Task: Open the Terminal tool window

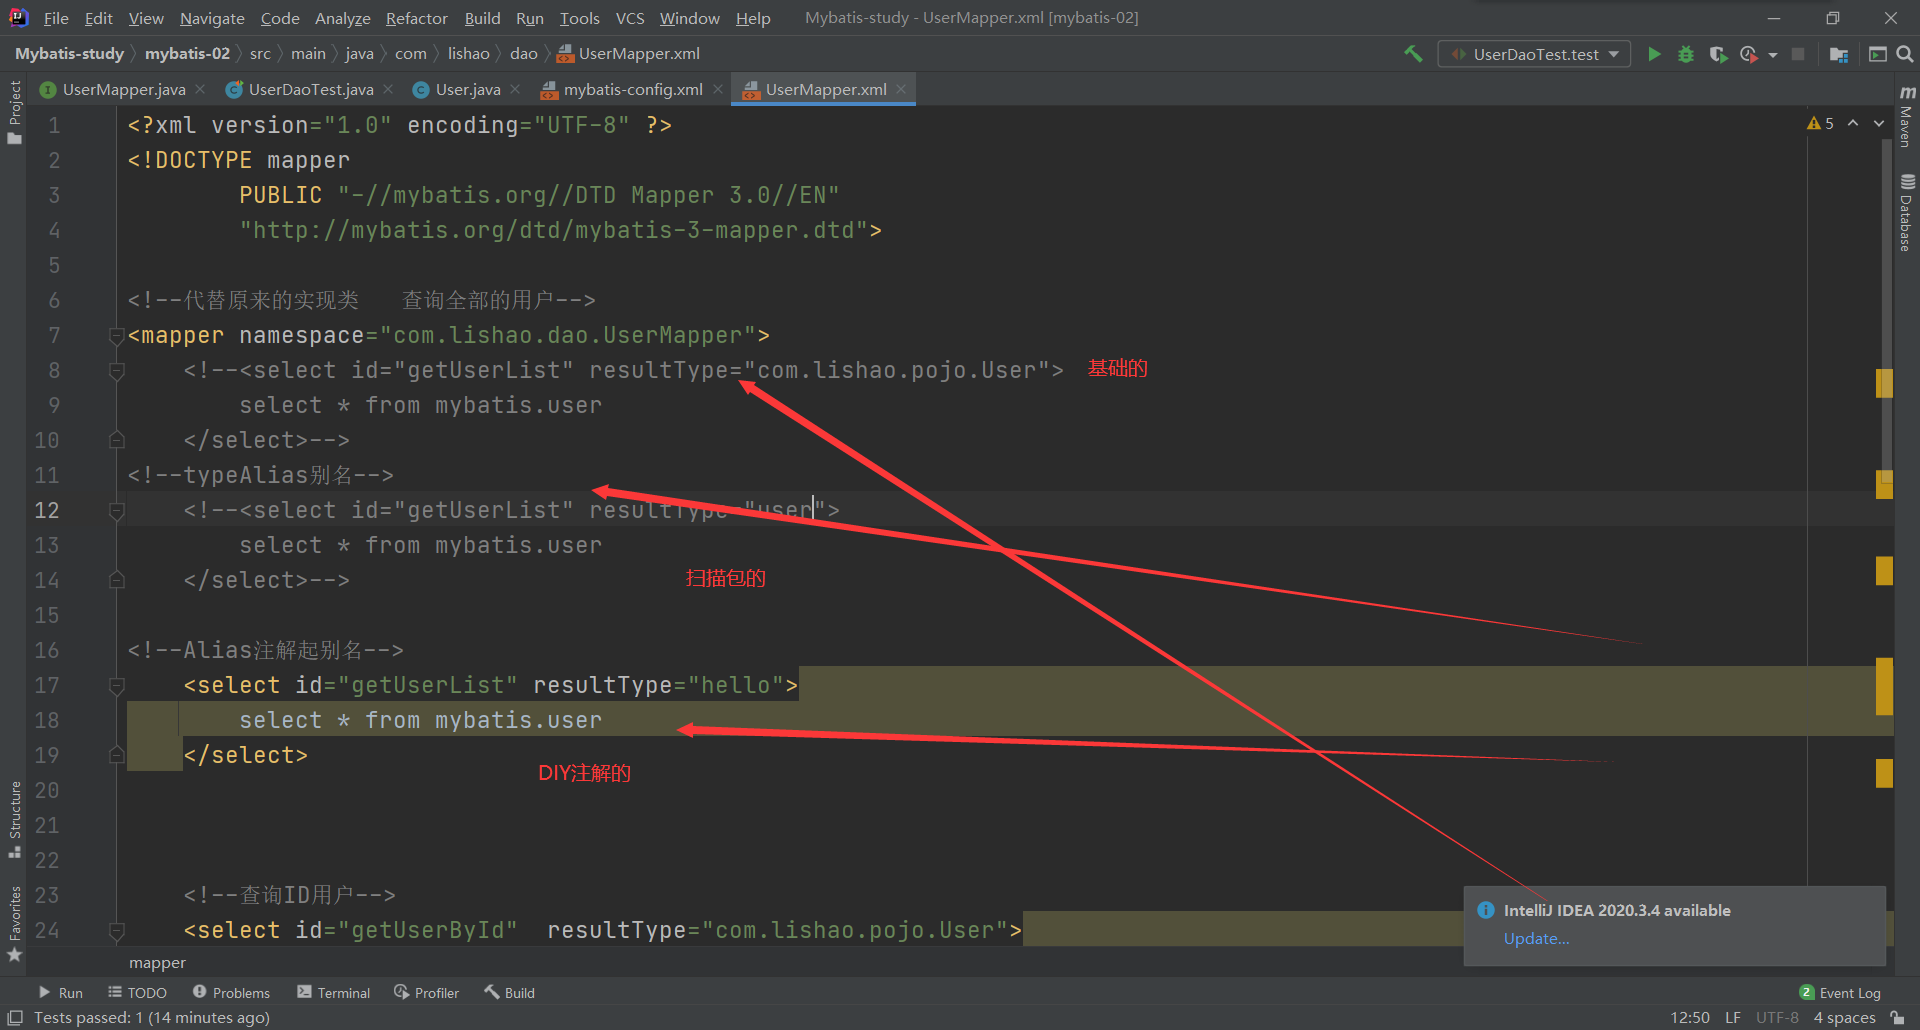Action: 334,992
